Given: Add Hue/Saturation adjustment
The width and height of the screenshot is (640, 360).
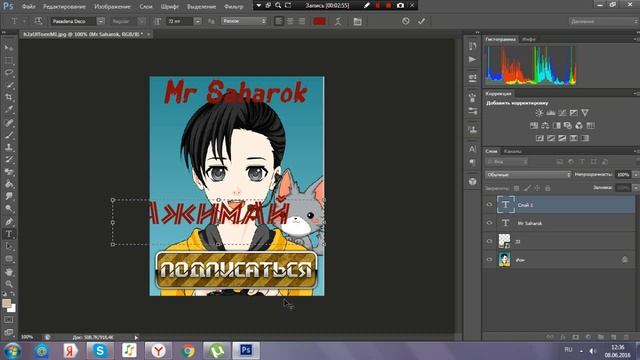Looking at the screenshot, I should [533, 125].
